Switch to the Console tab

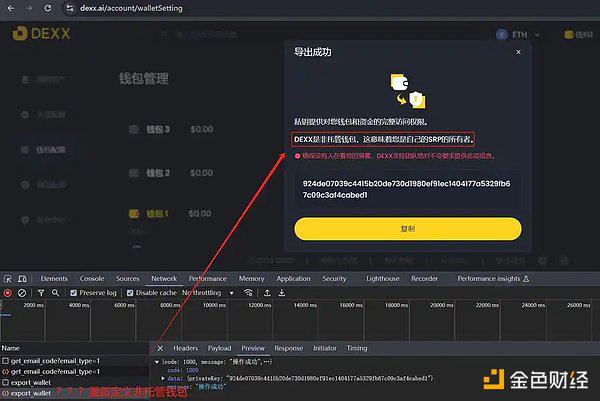(92, 279)
